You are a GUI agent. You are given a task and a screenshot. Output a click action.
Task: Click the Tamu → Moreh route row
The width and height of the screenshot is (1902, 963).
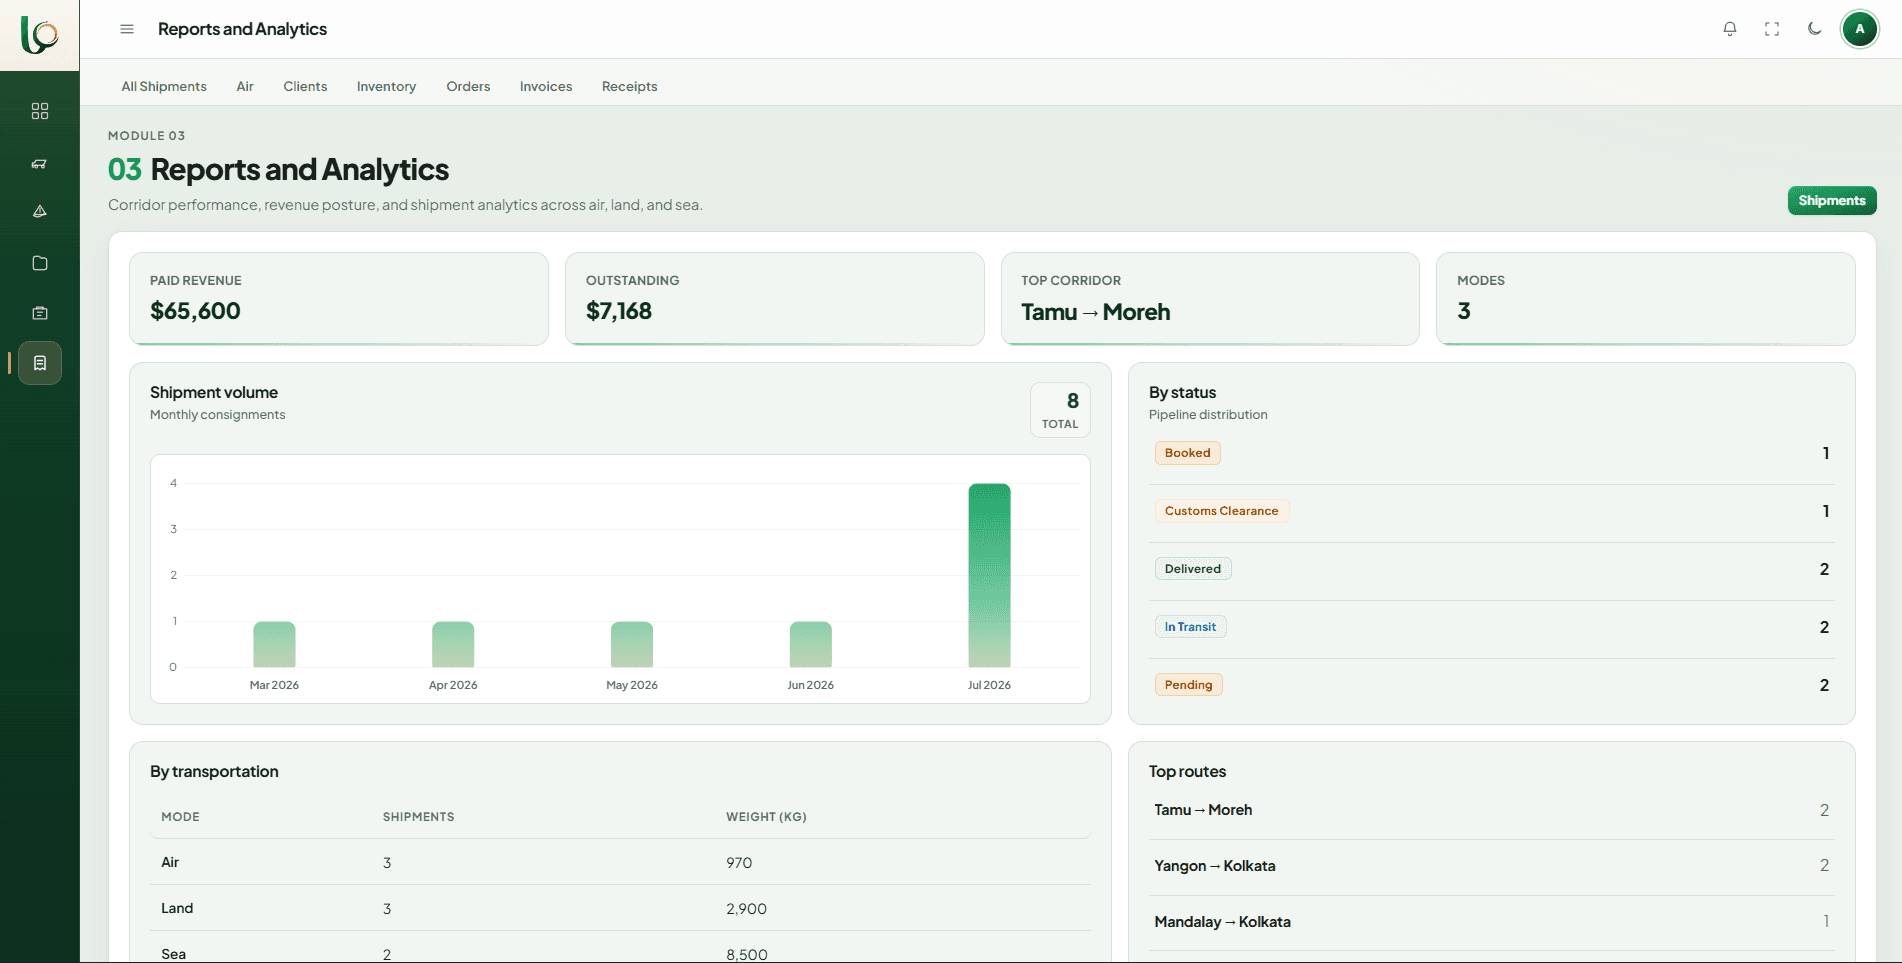pyautogui.click(x=1492, y=811)
